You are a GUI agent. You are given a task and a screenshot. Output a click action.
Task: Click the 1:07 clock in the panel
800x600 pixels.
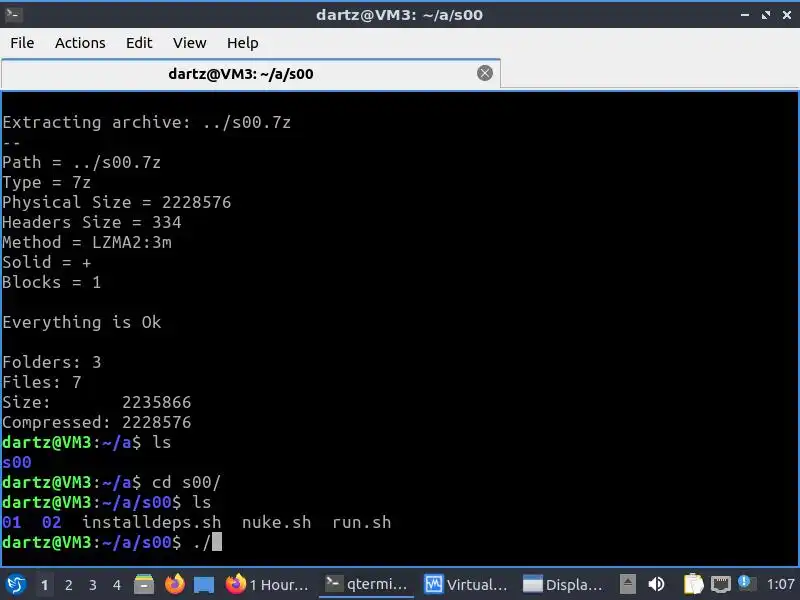coord(781,584)
